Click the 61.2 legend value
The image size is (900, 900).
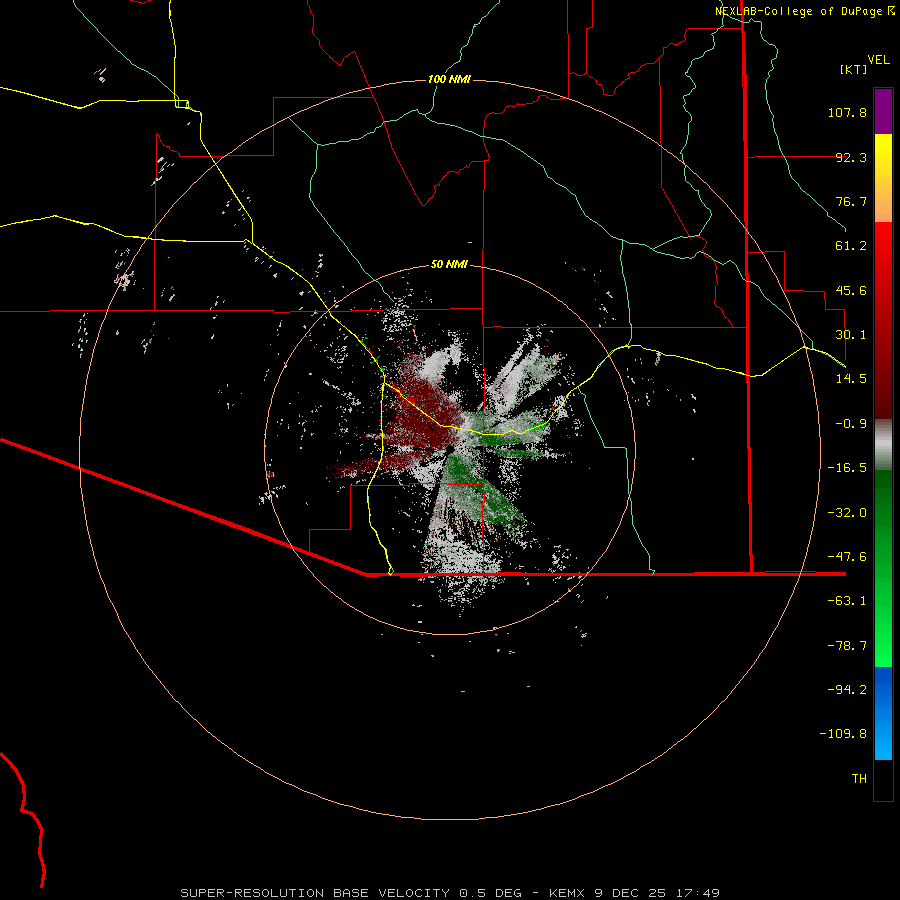[x=851, y=246]
